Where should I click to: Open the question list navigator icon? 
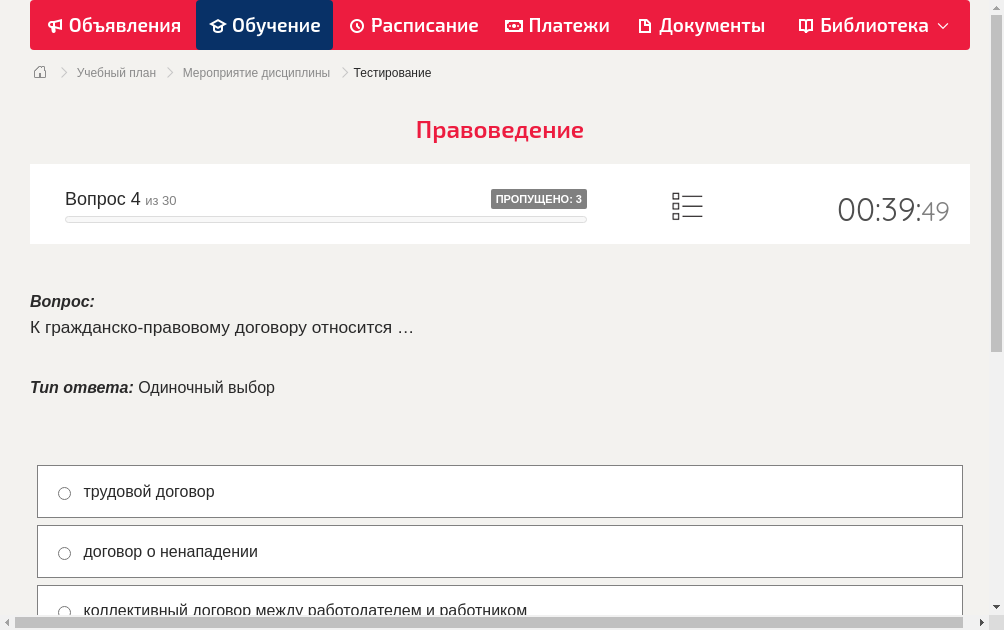pos(687,205)
